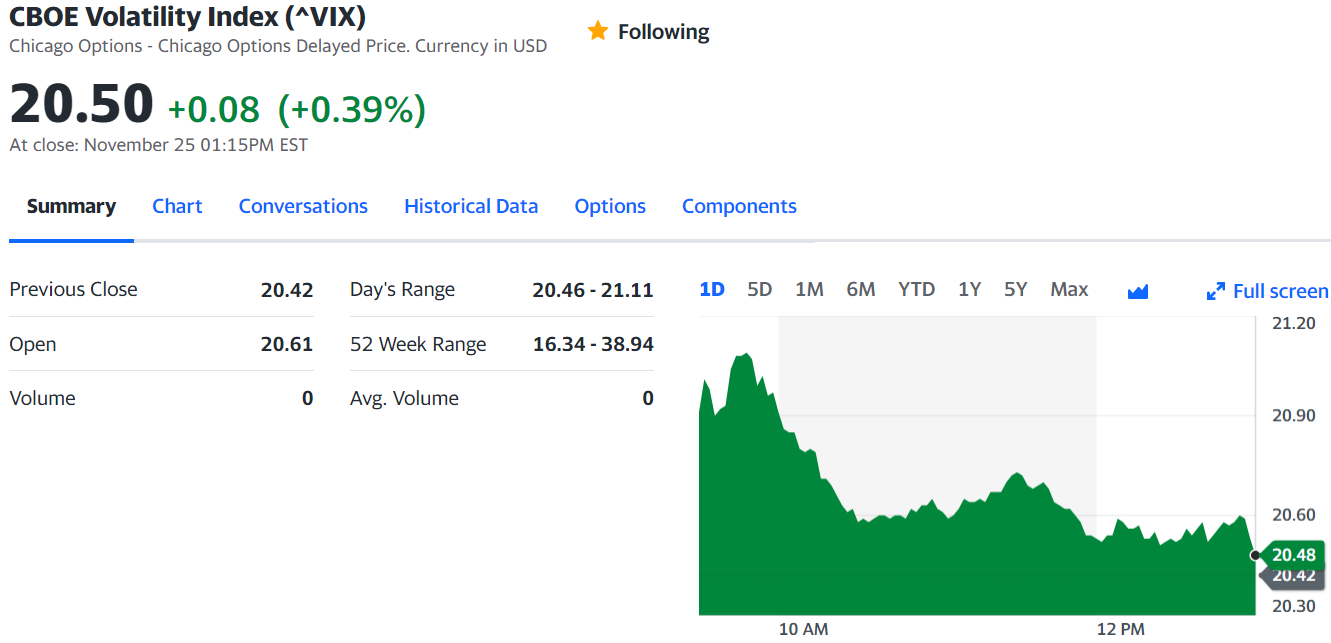Switch chart type with the area chart icon

[1138, 291]
